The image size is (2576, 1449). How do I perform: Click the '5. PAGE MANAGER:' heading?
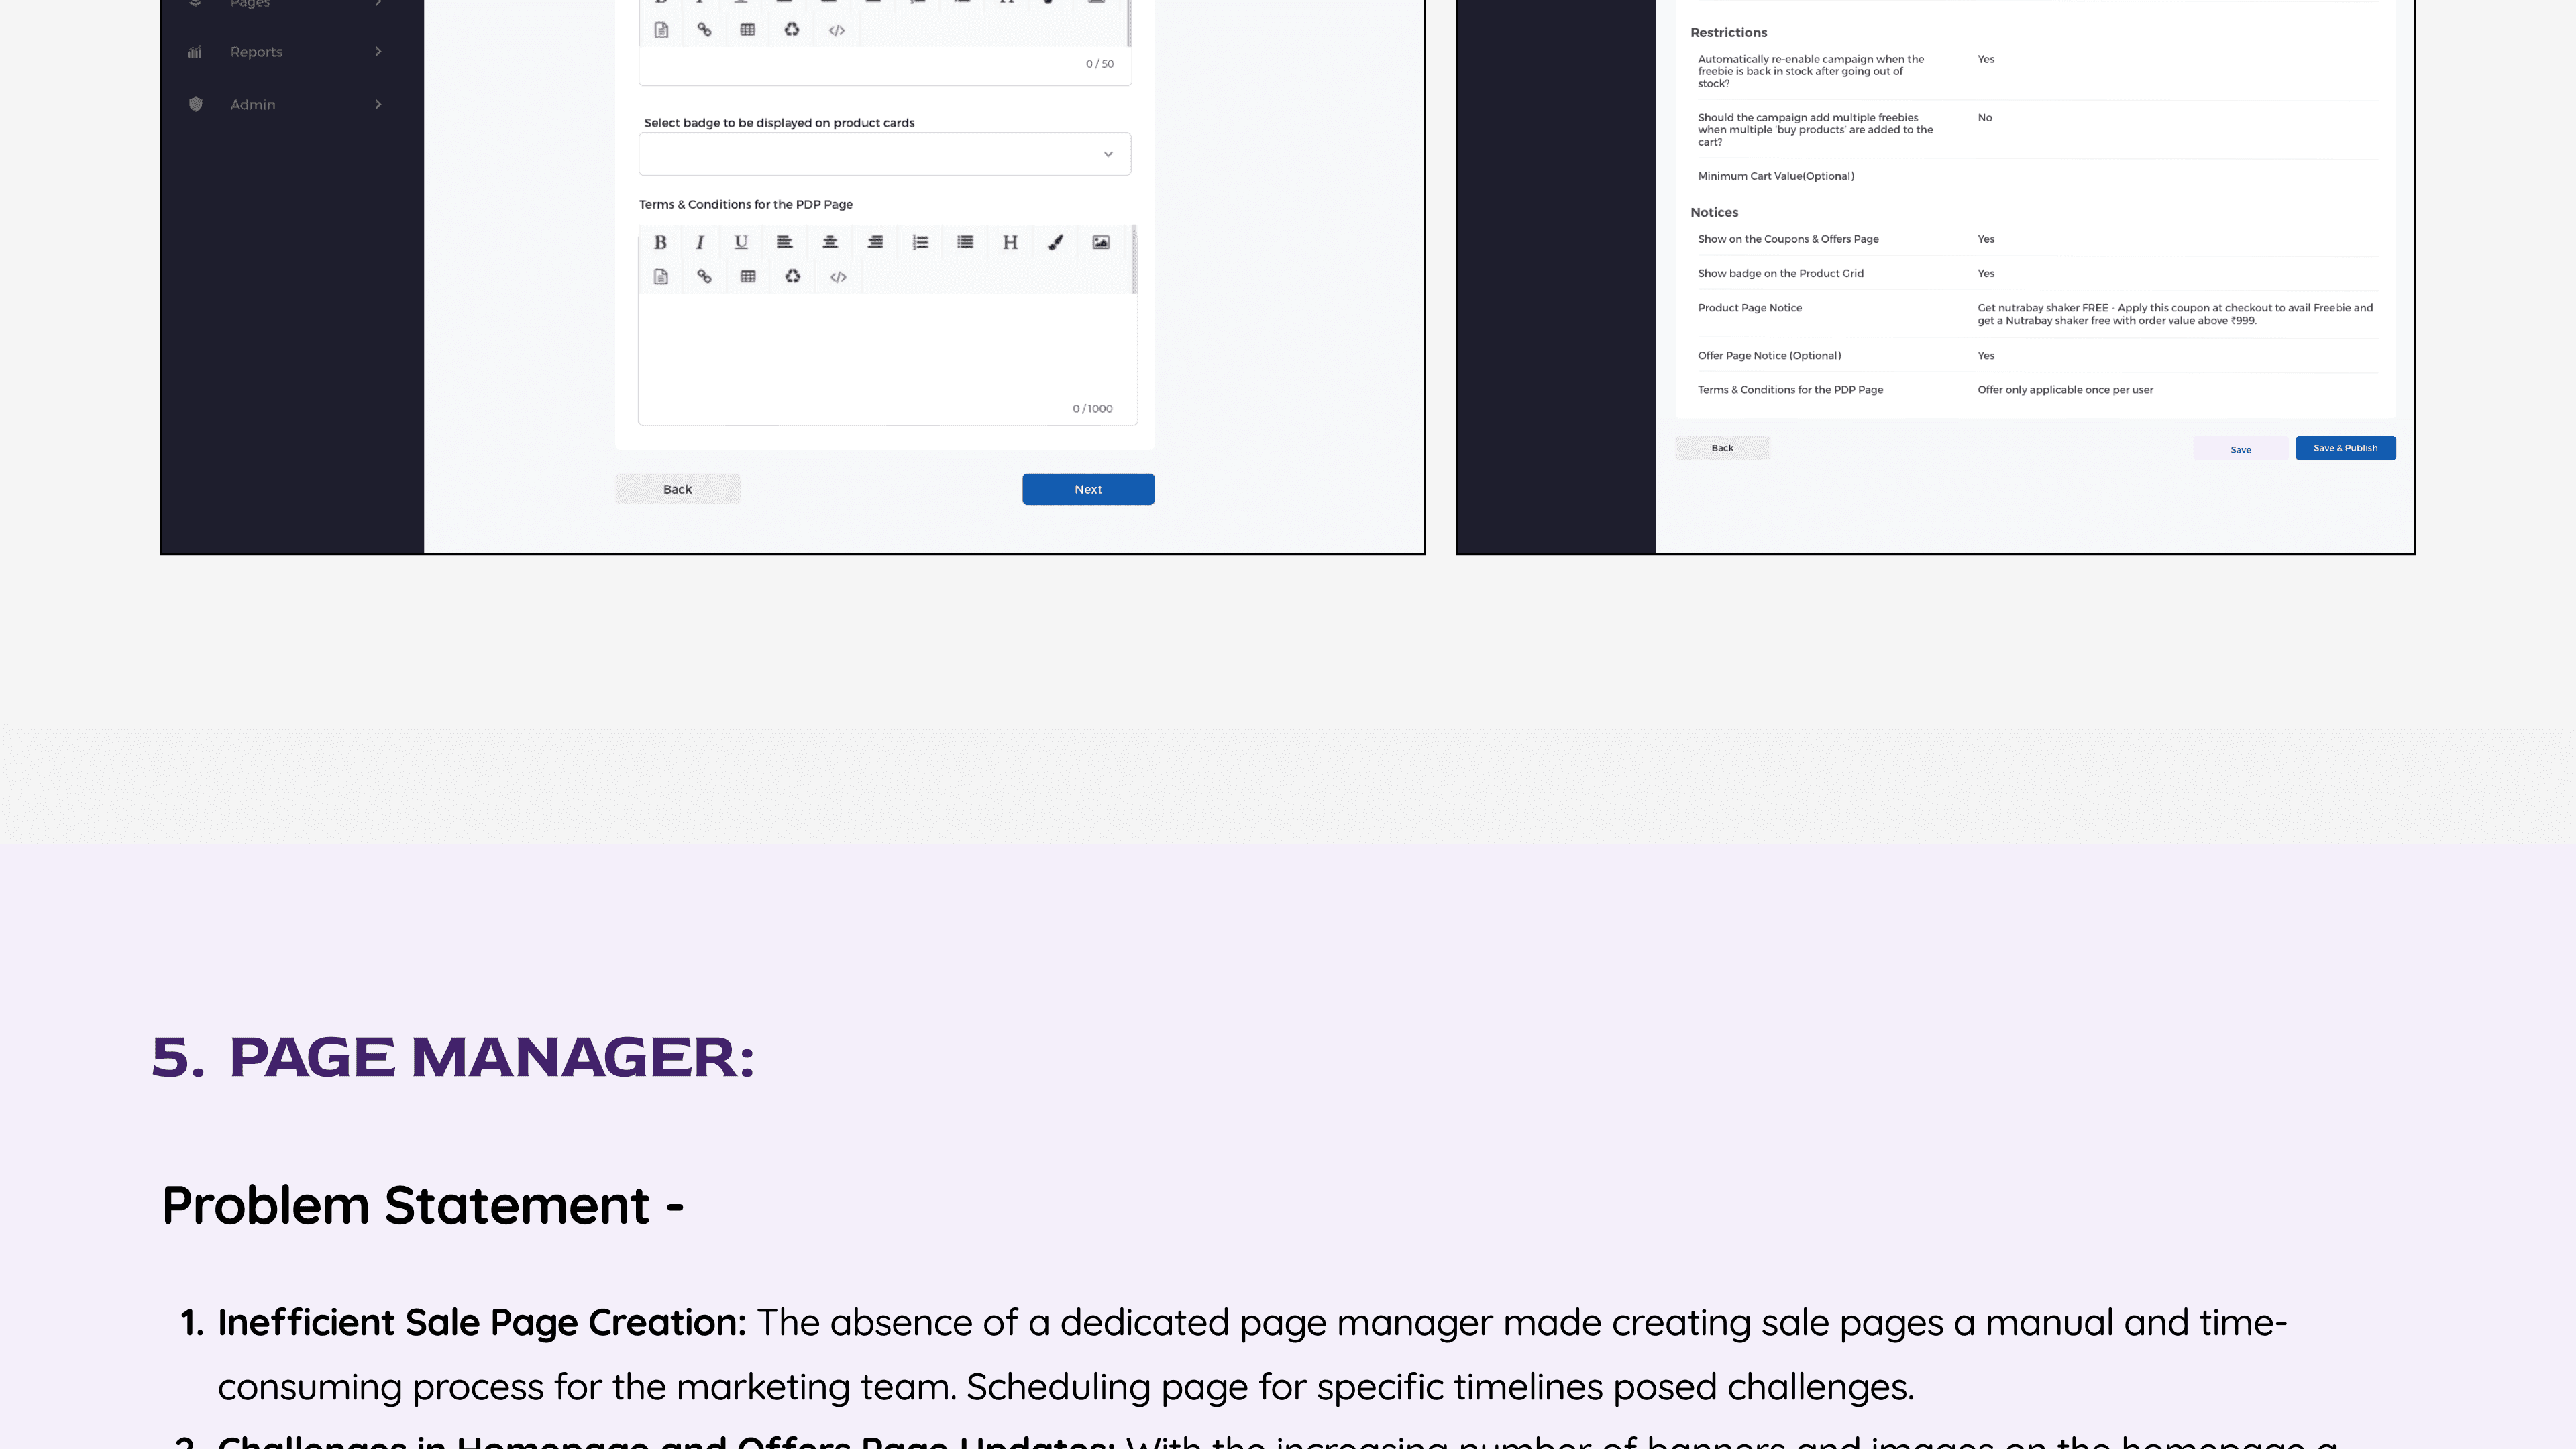pos(453,1057)
